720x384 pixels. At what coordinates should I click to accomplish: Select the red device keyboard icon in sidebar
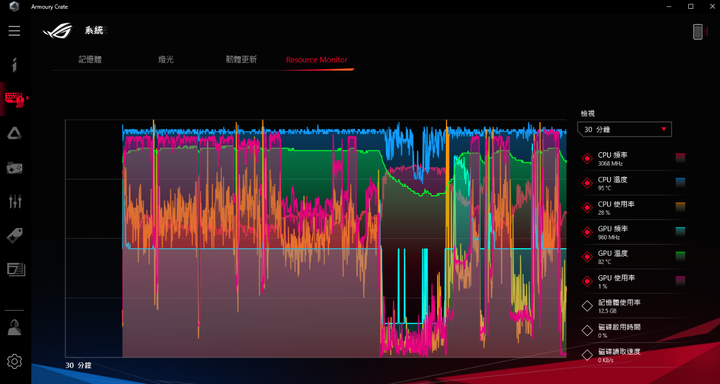[x=15, y=99]
